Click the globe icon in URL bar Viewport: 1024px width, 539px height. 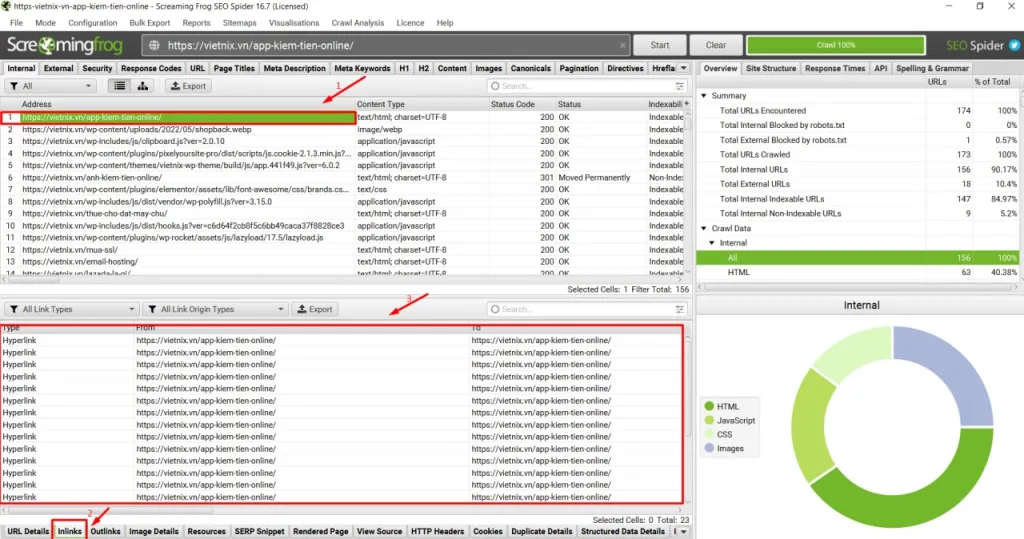(x=154, y=45)
